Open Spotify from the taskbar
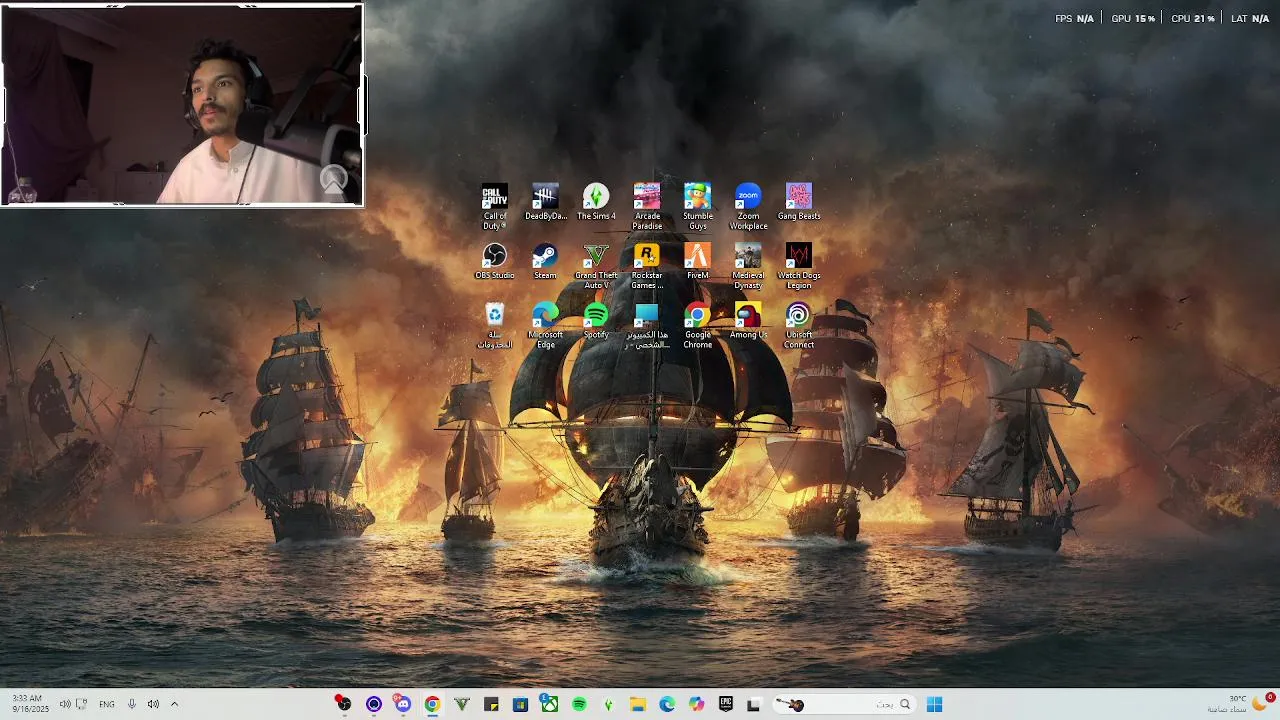This screenshot has width=1280, height=720. (x=579, y=704)
